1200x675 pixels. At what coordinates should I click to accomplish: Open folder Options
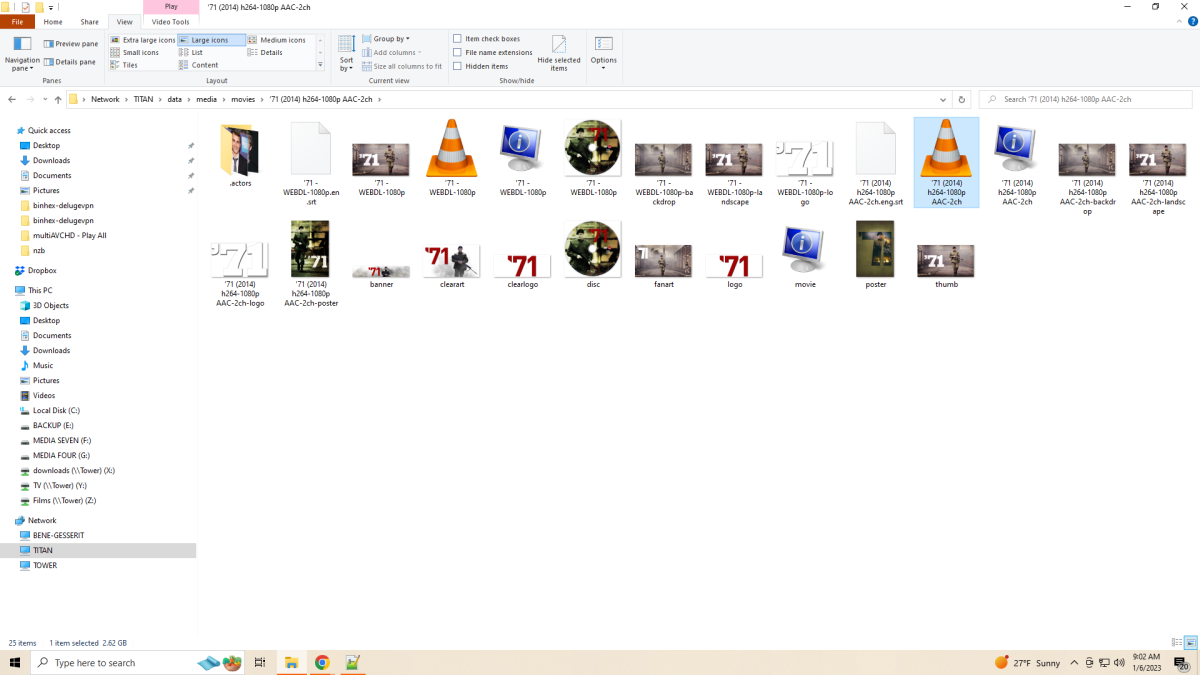click(603, 52)
